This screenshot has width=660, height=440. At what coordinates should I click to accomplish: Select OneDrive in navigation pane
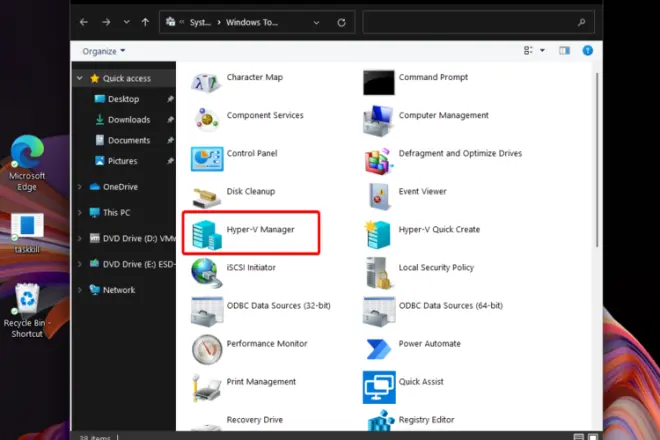pos(120,187)
